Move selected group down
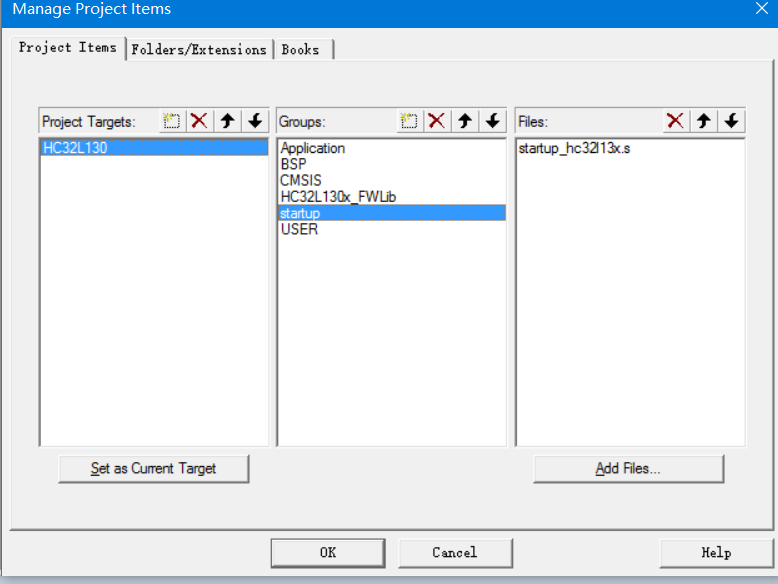 point(493,121)
